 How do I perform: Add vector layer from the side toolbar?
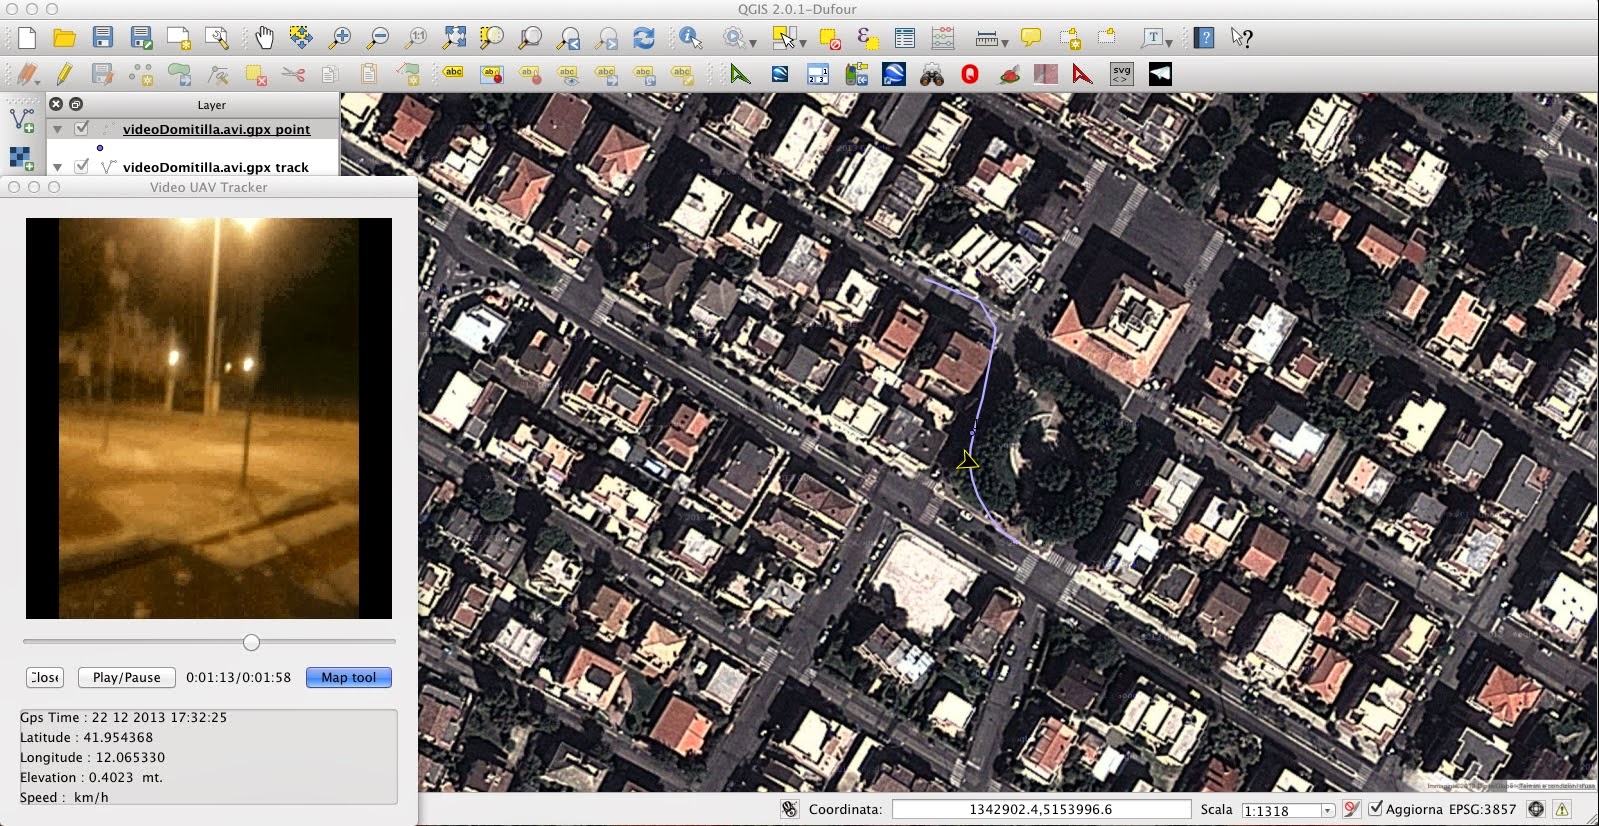(x=21, y=120)
